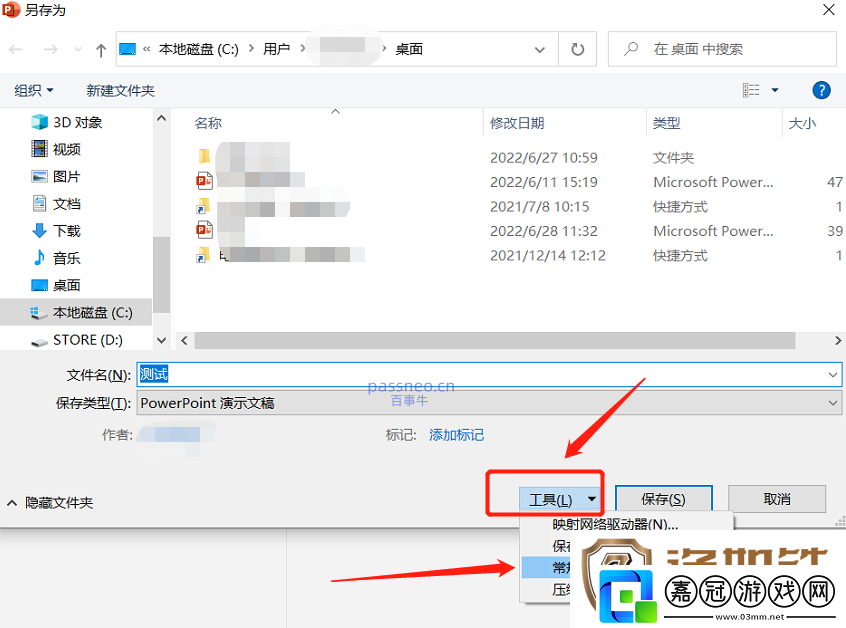Click the navigation pane scroll down arrow
846x628 pixels.
tap(161, 340)
